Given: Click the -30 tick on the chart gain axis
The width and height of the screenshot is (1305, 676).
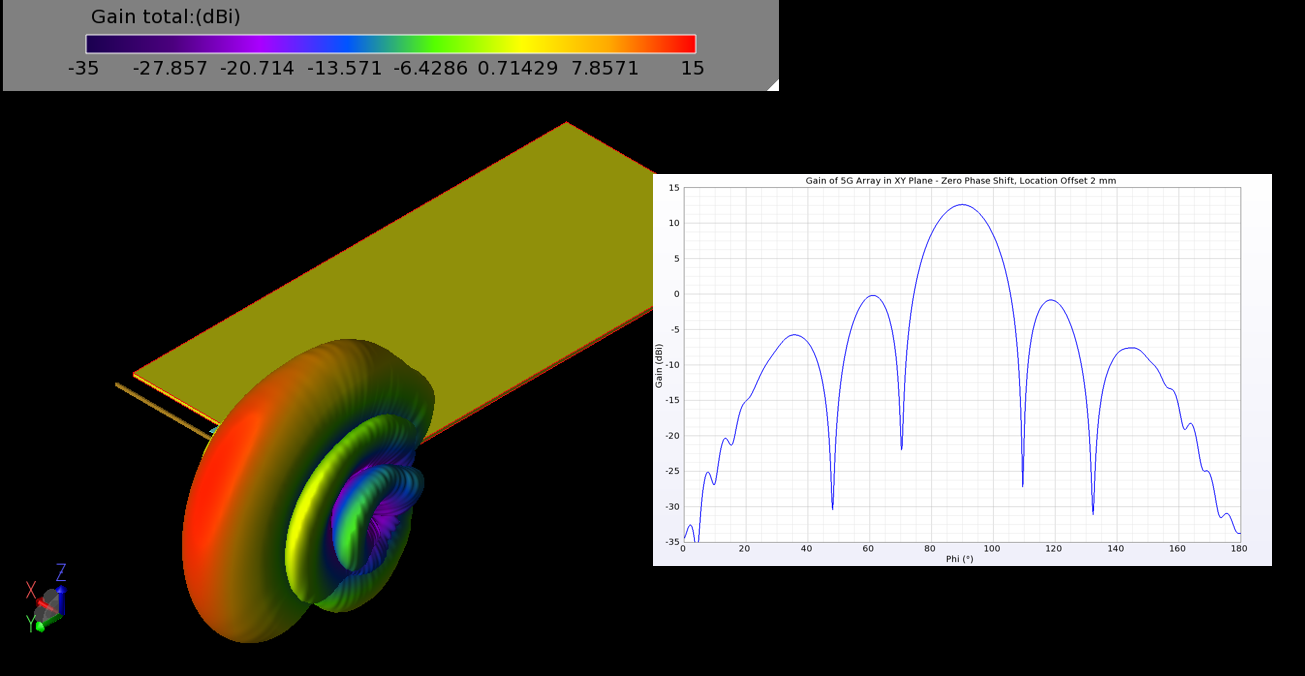Looking at the screenshot, I should coord(672,506).
